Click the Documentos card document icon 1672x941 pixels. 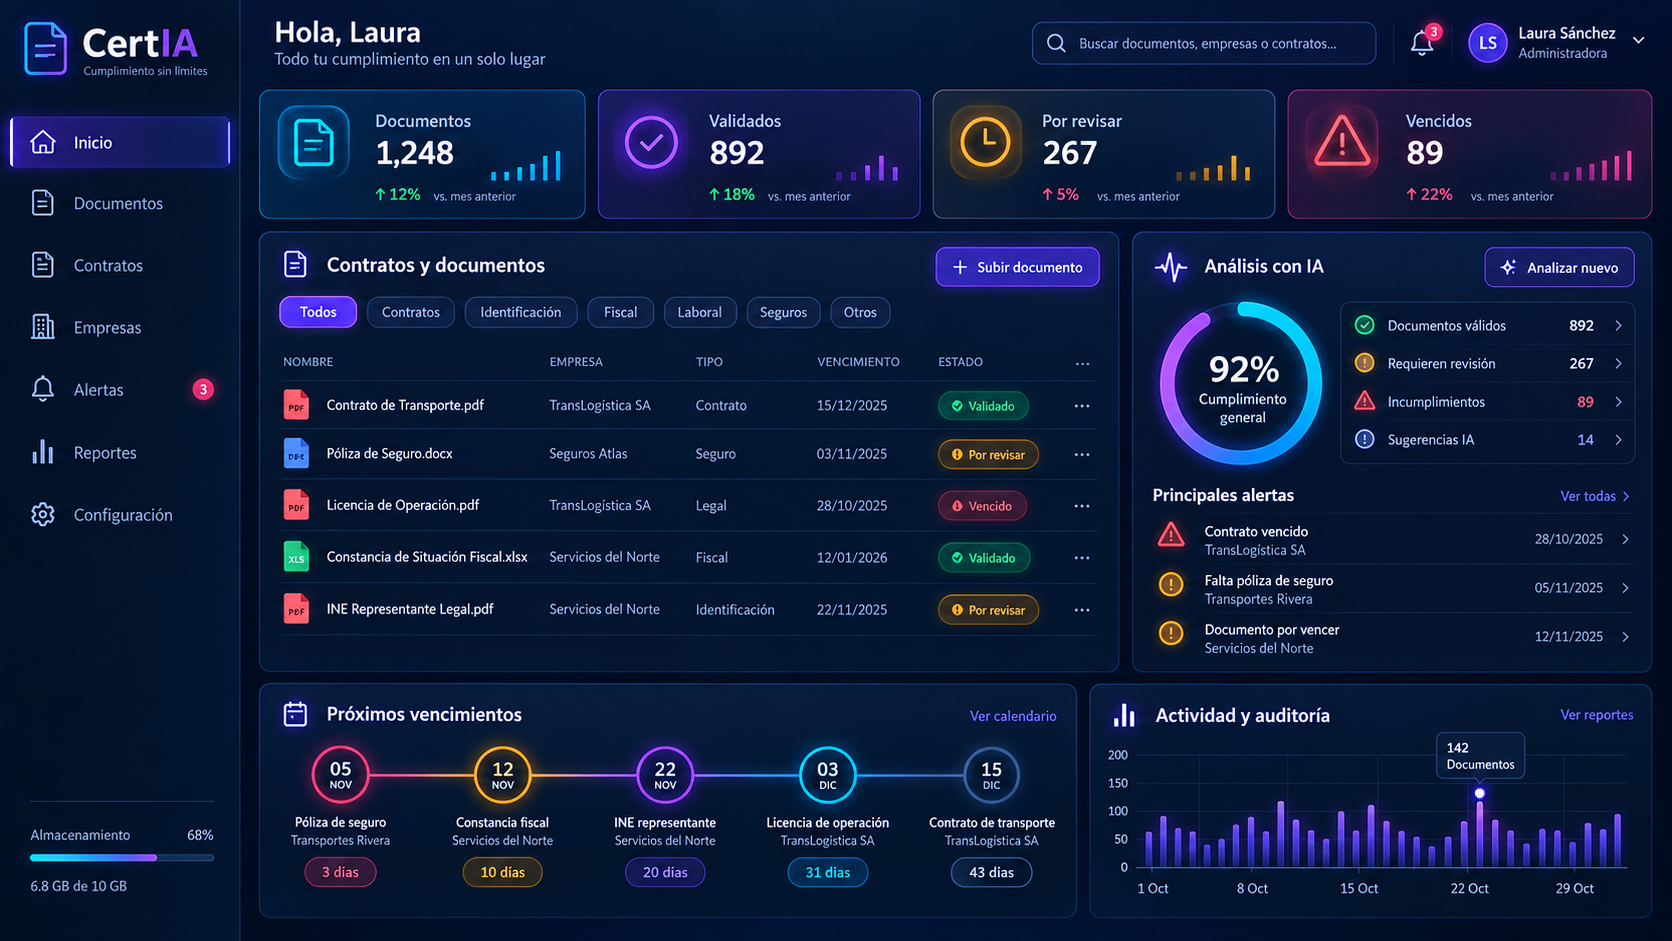[313, 143]
